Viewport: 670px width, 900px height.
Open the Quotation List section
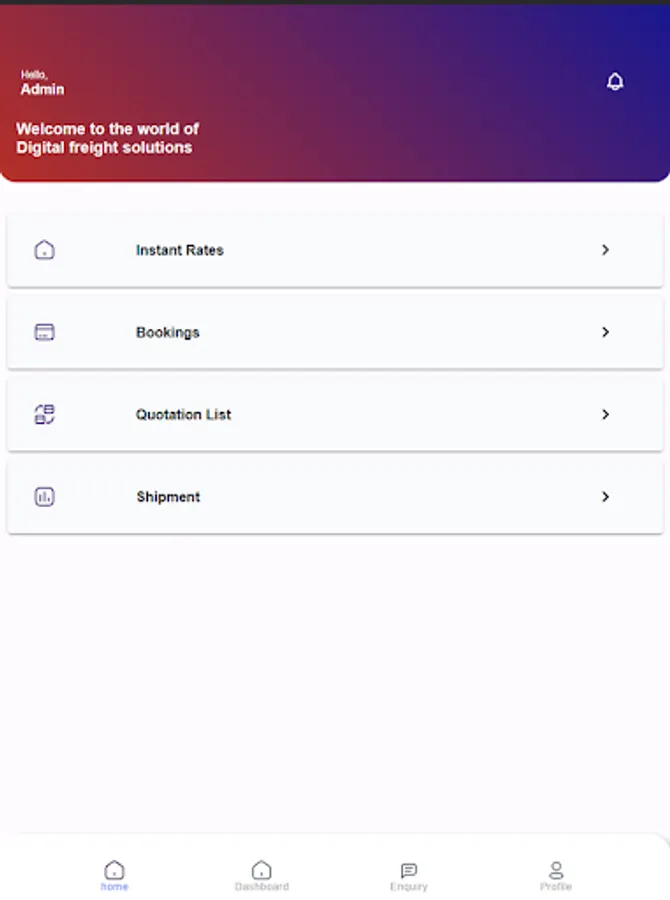coord(335,414)
